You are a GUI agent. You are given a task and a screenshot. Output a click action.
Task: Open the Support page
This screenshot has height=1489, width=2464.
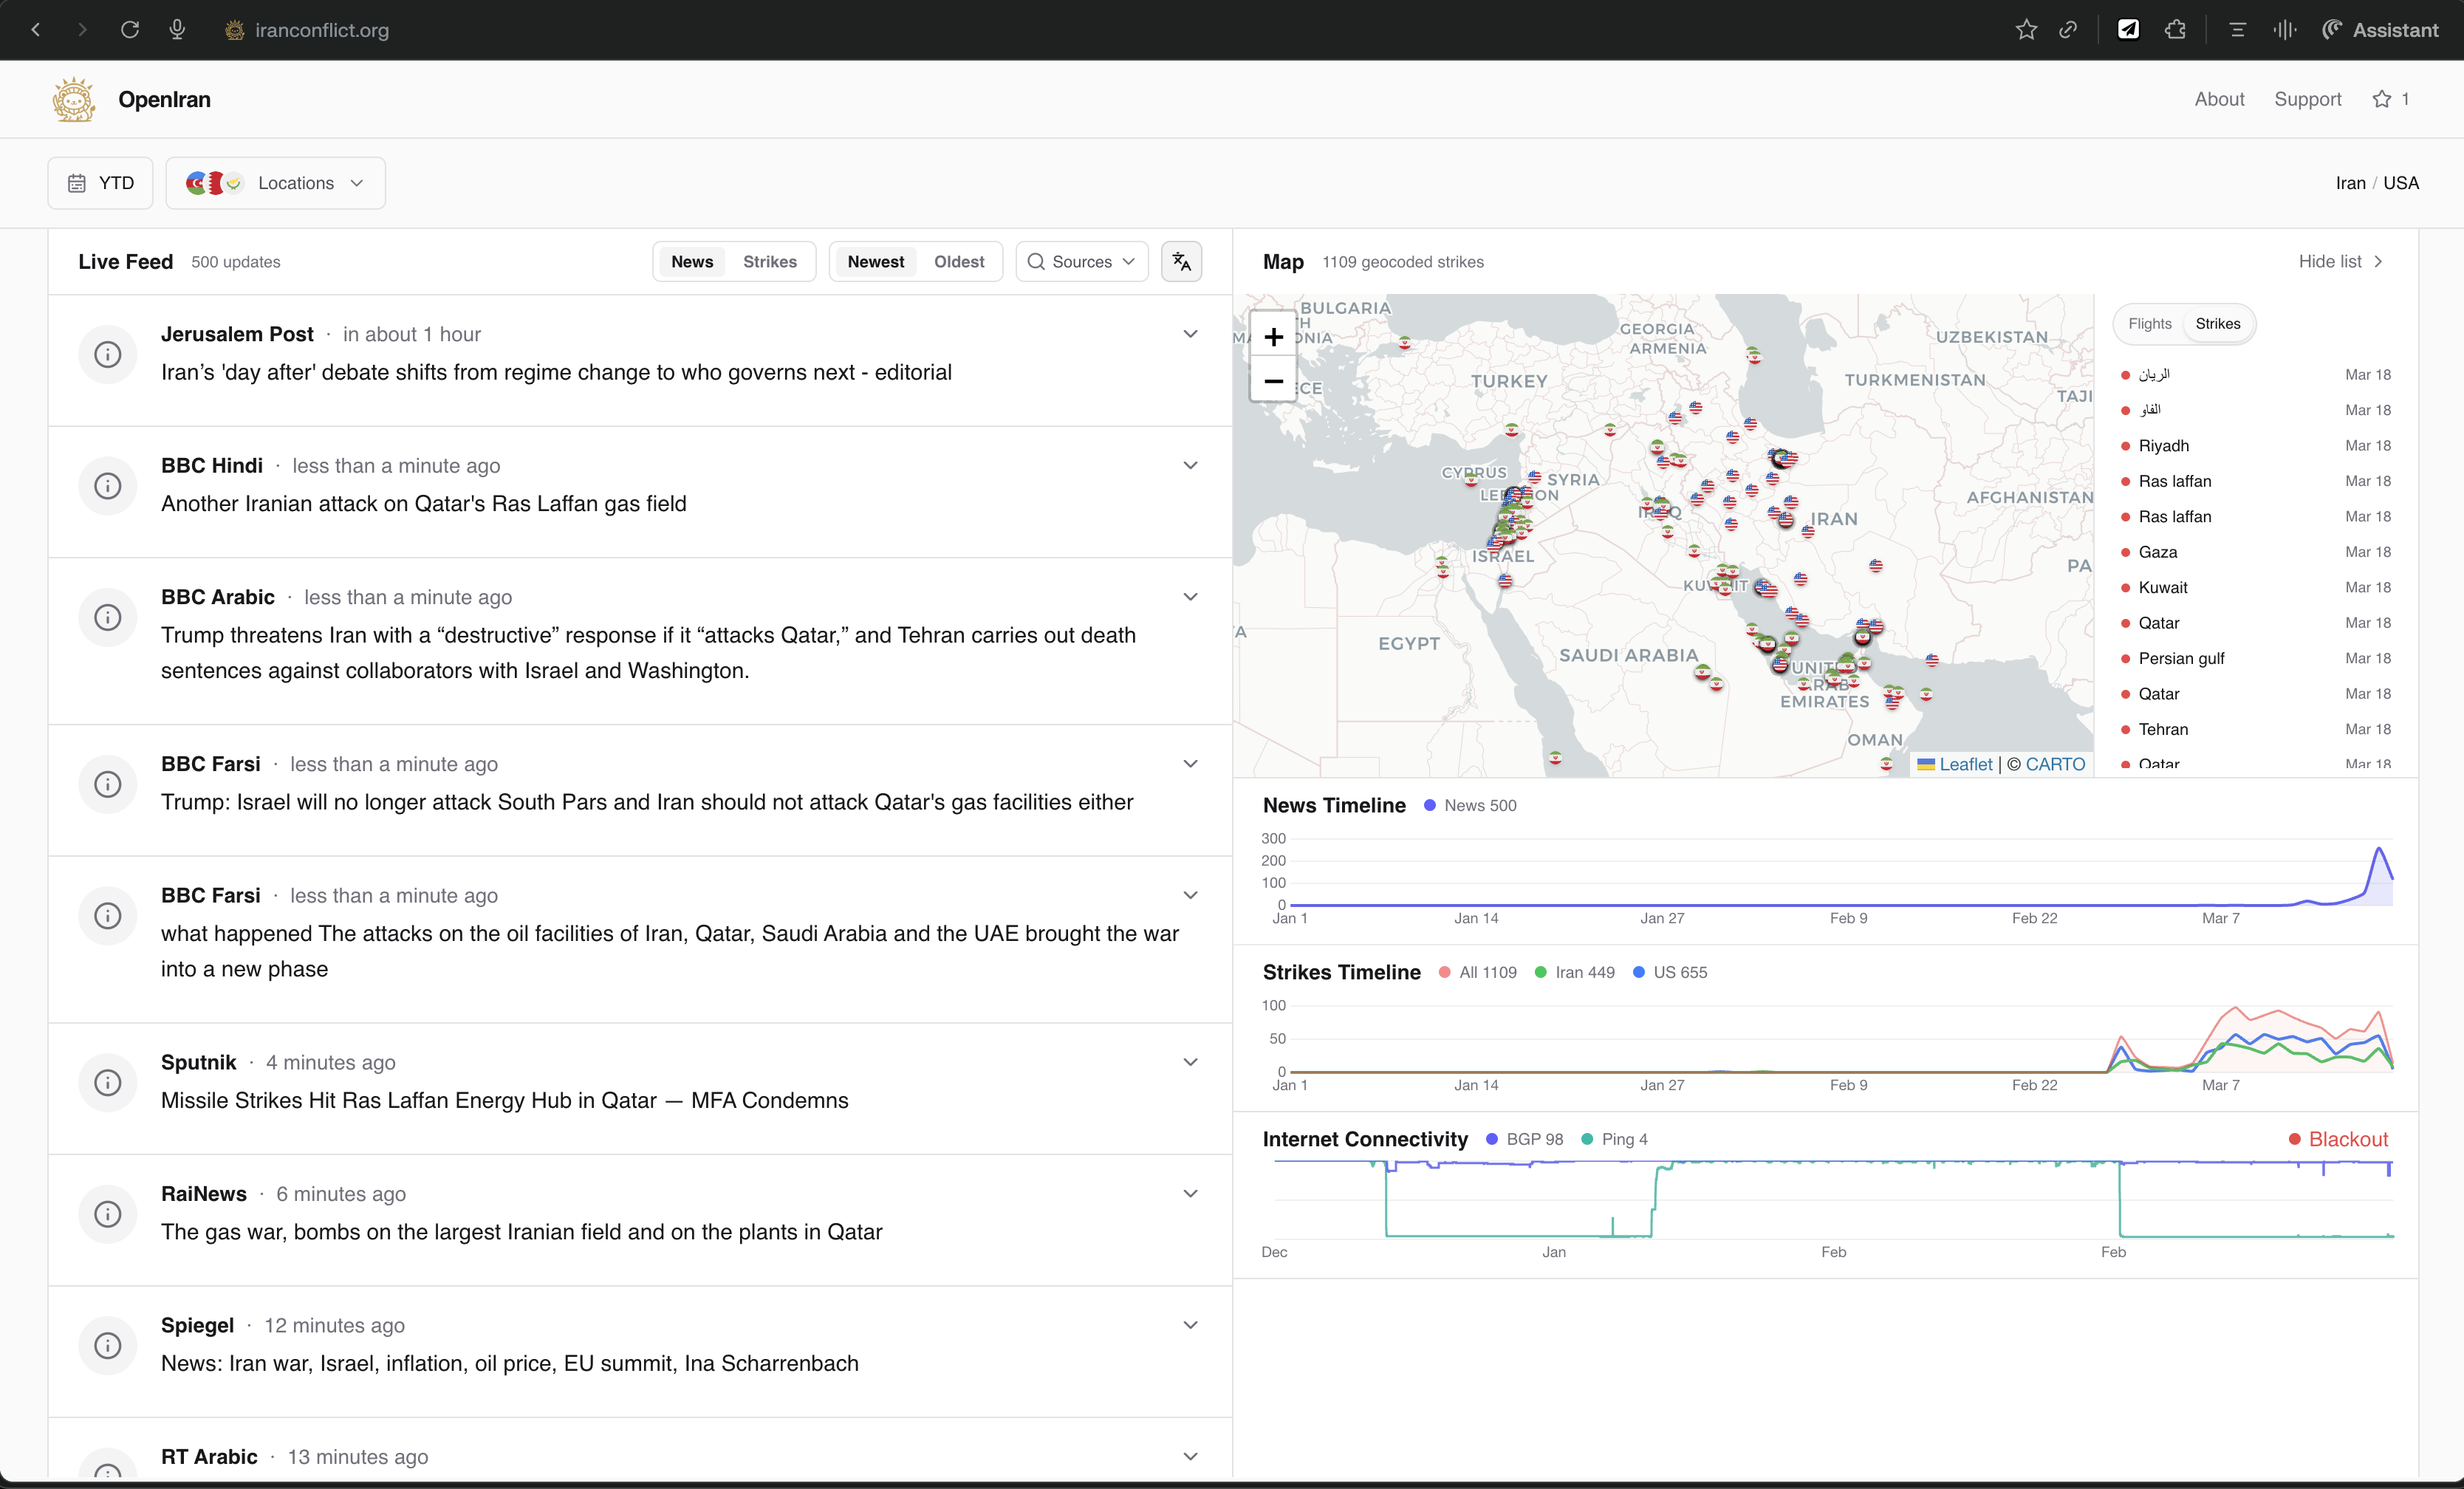point(2307,99)
